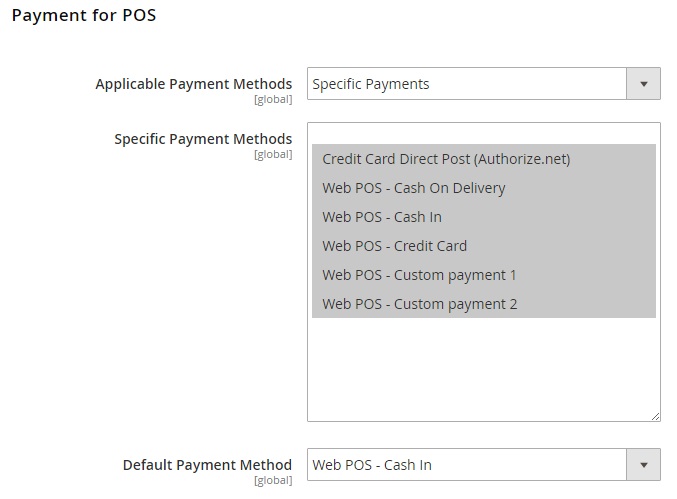Viewport: 677px width, 499px height.
Task: Click [global] scope under Specific Payment Methods
Action: pyautogui.click(x=273, y=155)
